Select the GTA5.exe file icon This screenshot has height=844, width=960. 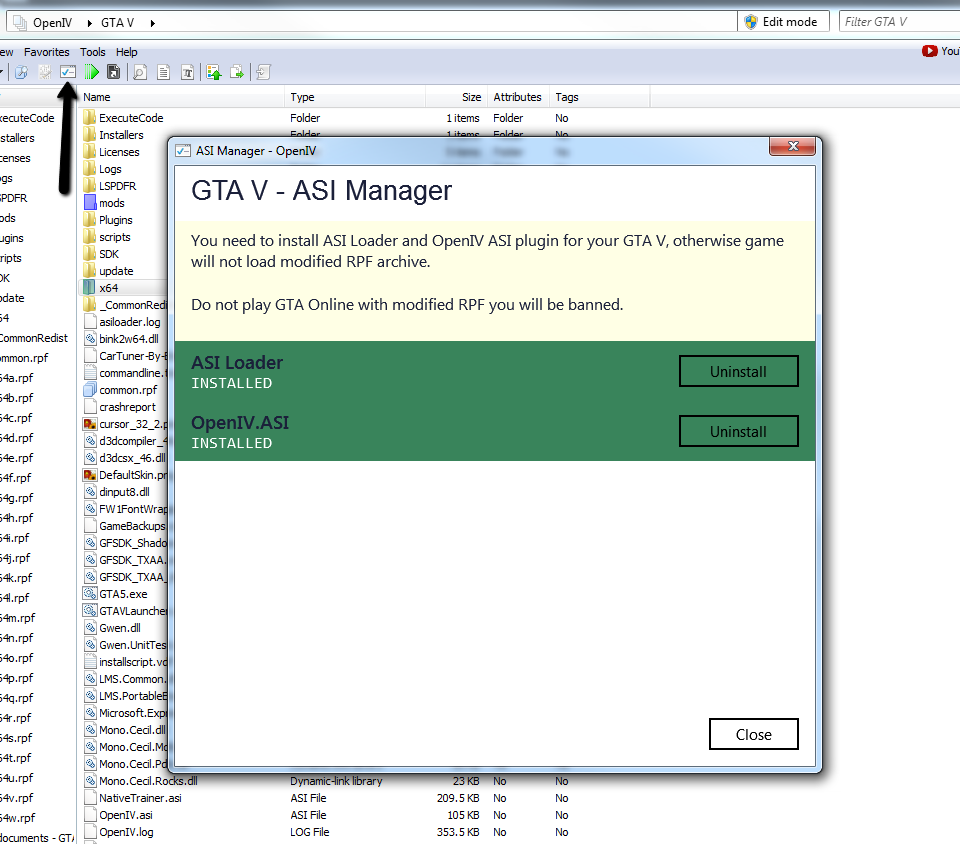90,594
